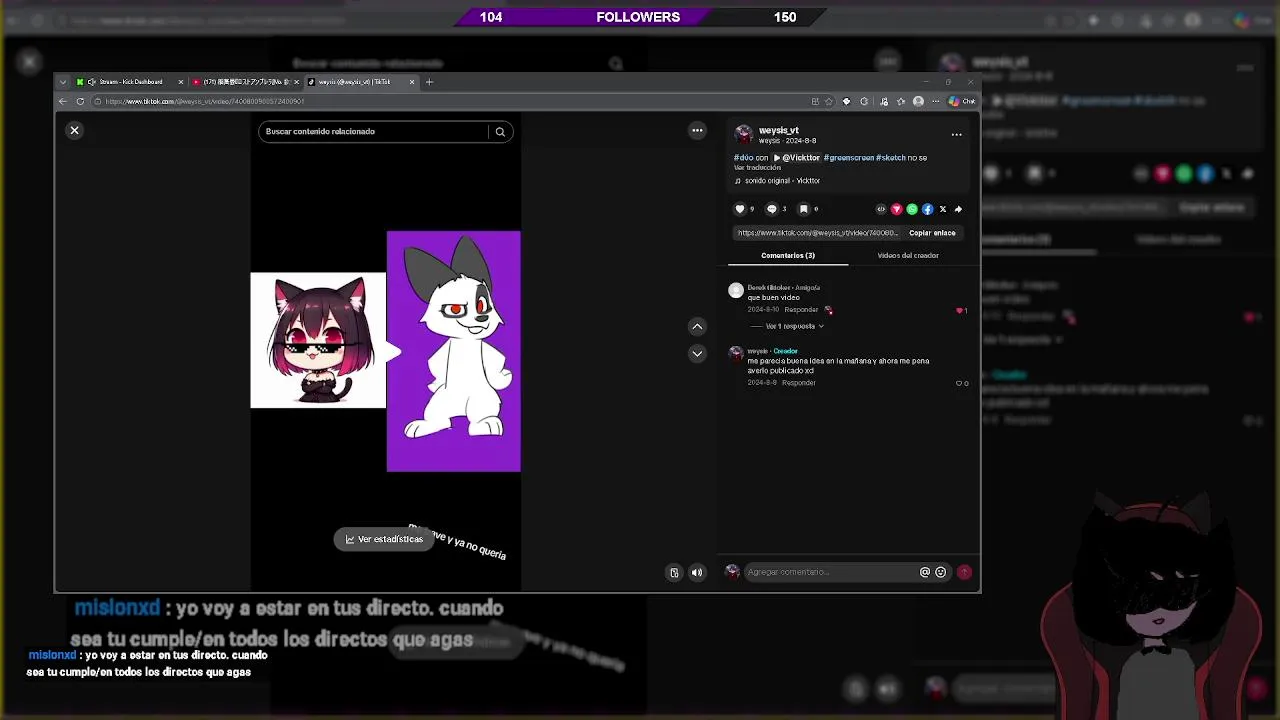Post comment with red send arrow
This screenshot has height=720, width=1280.
[964, 572]
